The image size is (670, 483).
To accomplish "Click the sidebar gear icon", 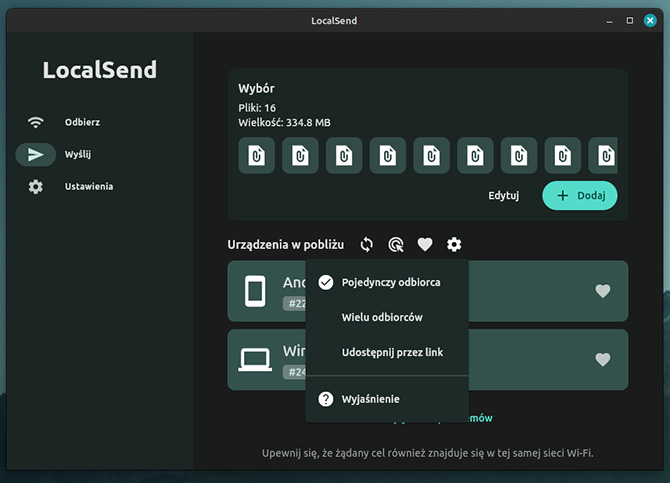I will [x=35, y=186].
